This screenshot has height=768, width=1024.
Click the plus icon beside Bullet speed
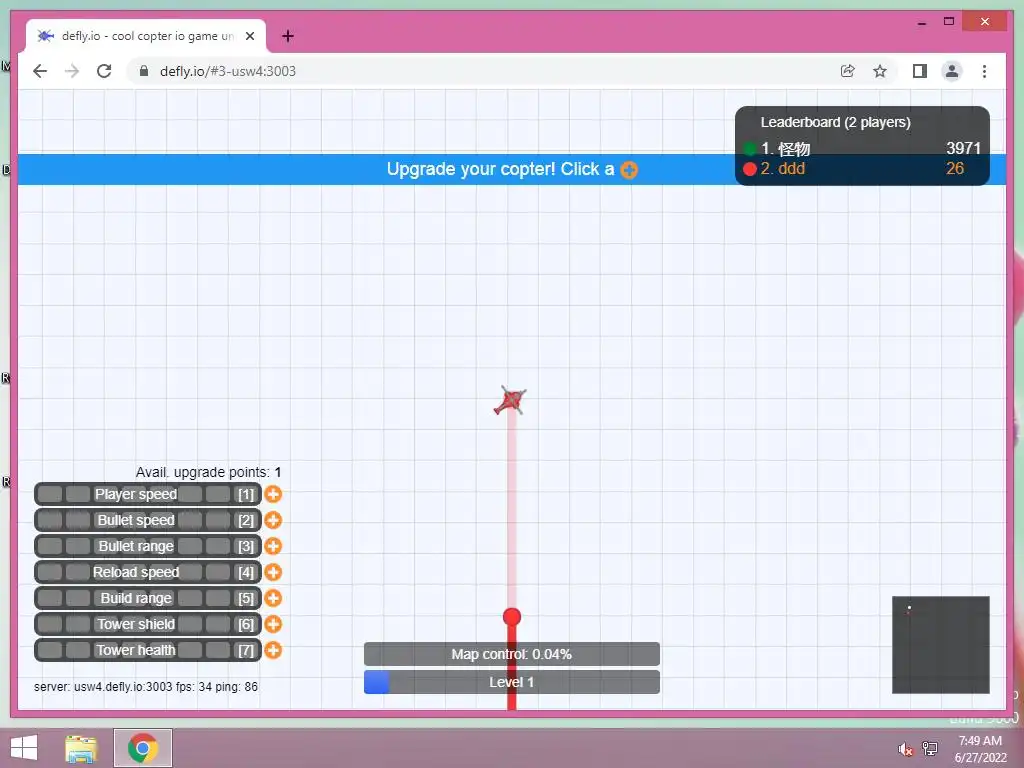tap(273, 520)
